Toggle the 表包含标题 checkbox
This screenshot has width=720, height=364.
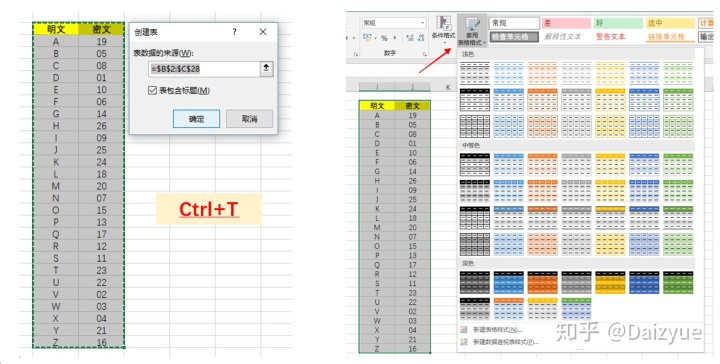click(152, 90)
